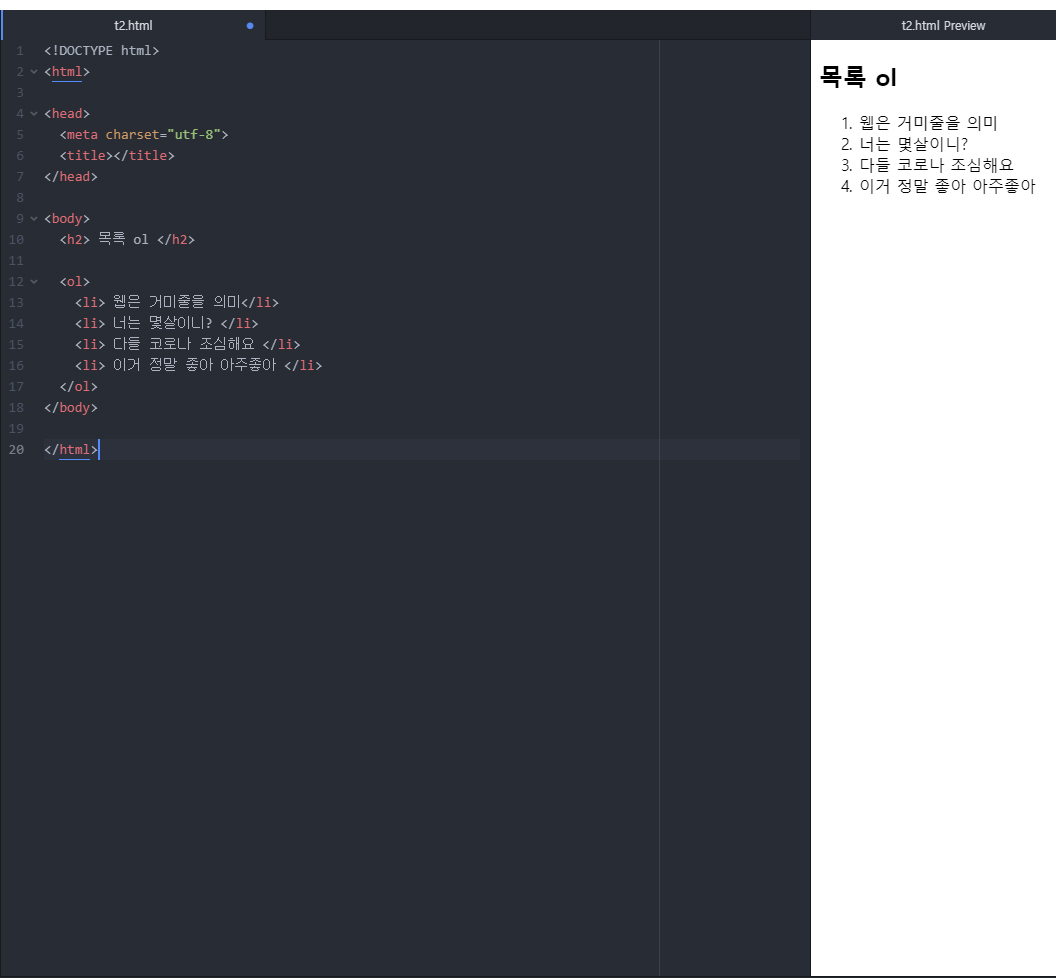The image size is (1056, 978).
Task: Click the code line with 너는 몇살이니?
Action: (166, 323)
